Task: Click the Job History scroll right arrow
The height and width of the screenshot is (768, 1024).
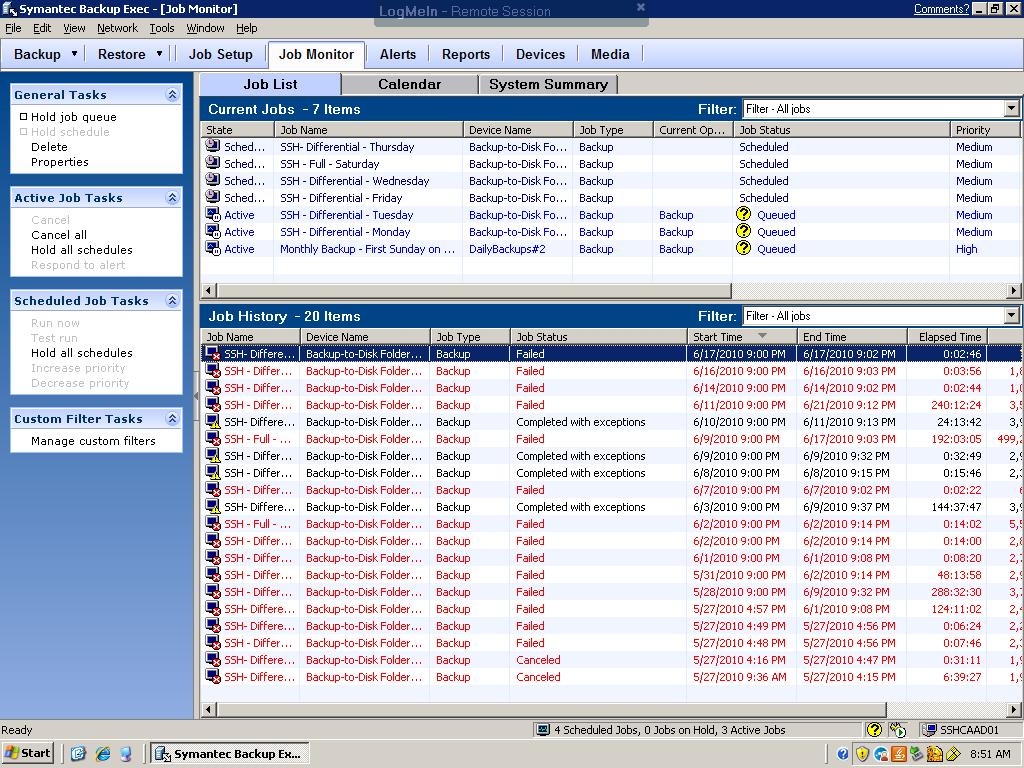Action: (x=1014, y=709)
